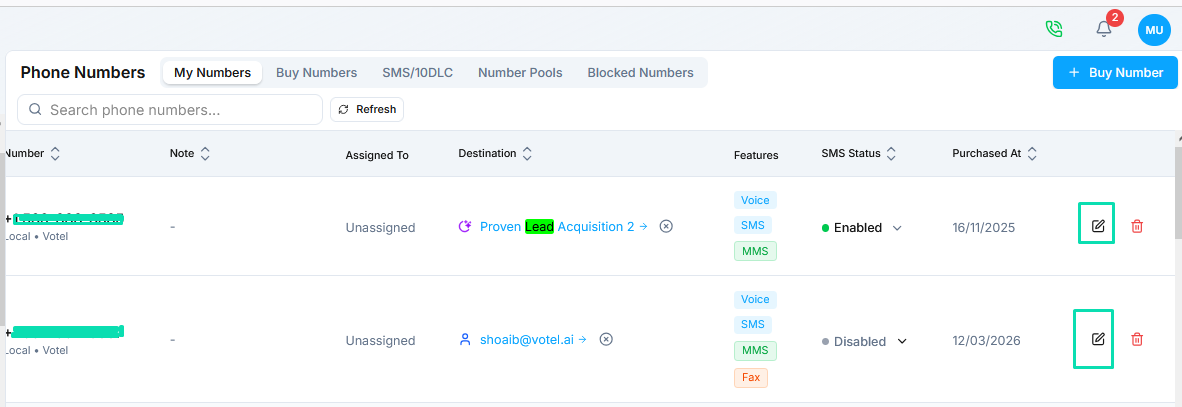Remove shoaib@votel.ai destination
Image resolution: width=1182 pixels, height=407 pixels.
pyautogui.click(x=605, y=339)
